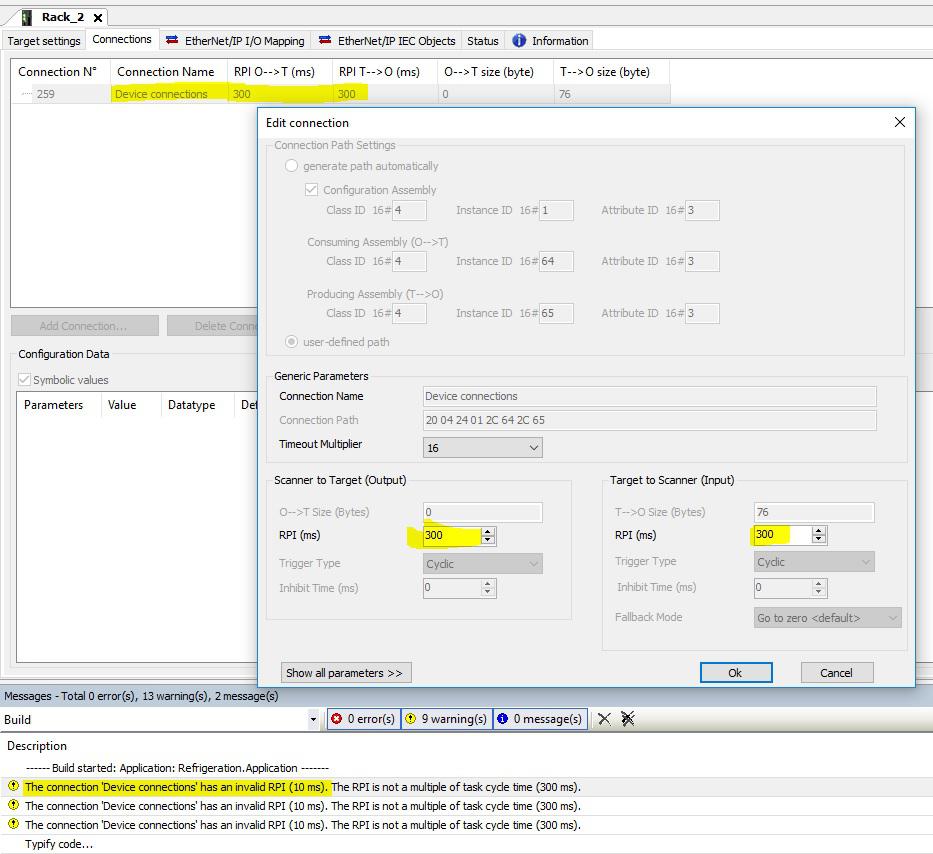Click Show all parameters button
Screen dimensions: 933x854
point(346,673)
